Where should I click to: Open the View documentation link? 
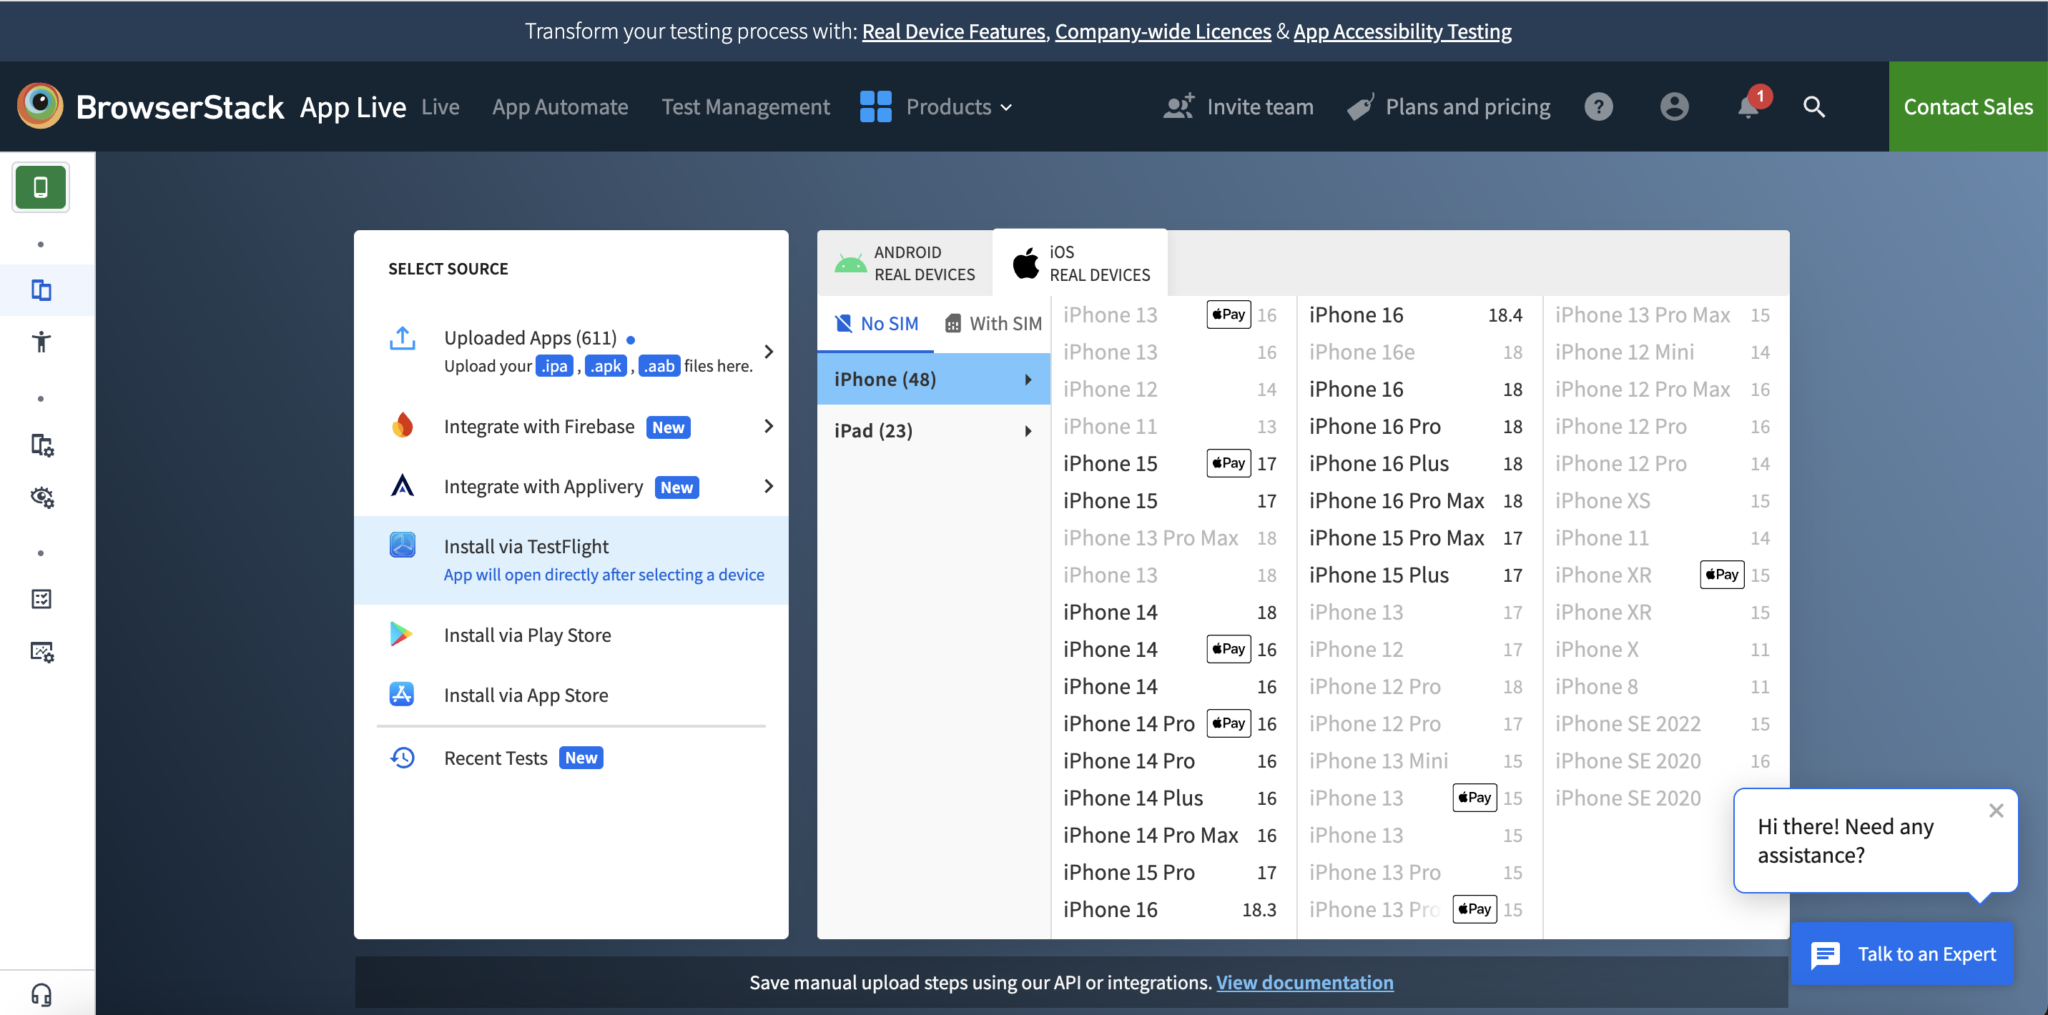(1304, 982)
